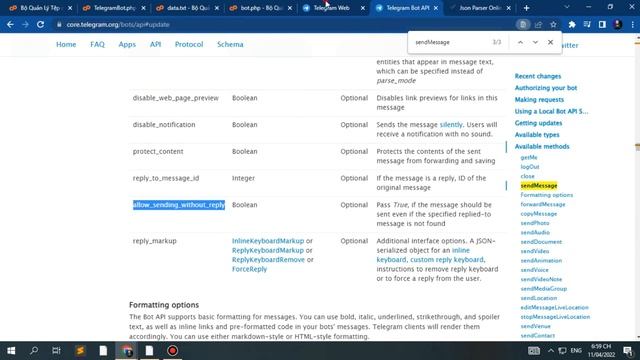Select sendLocation in the sidebar
This screenshot has width=640, height=360.
click(x=539, y=298)
